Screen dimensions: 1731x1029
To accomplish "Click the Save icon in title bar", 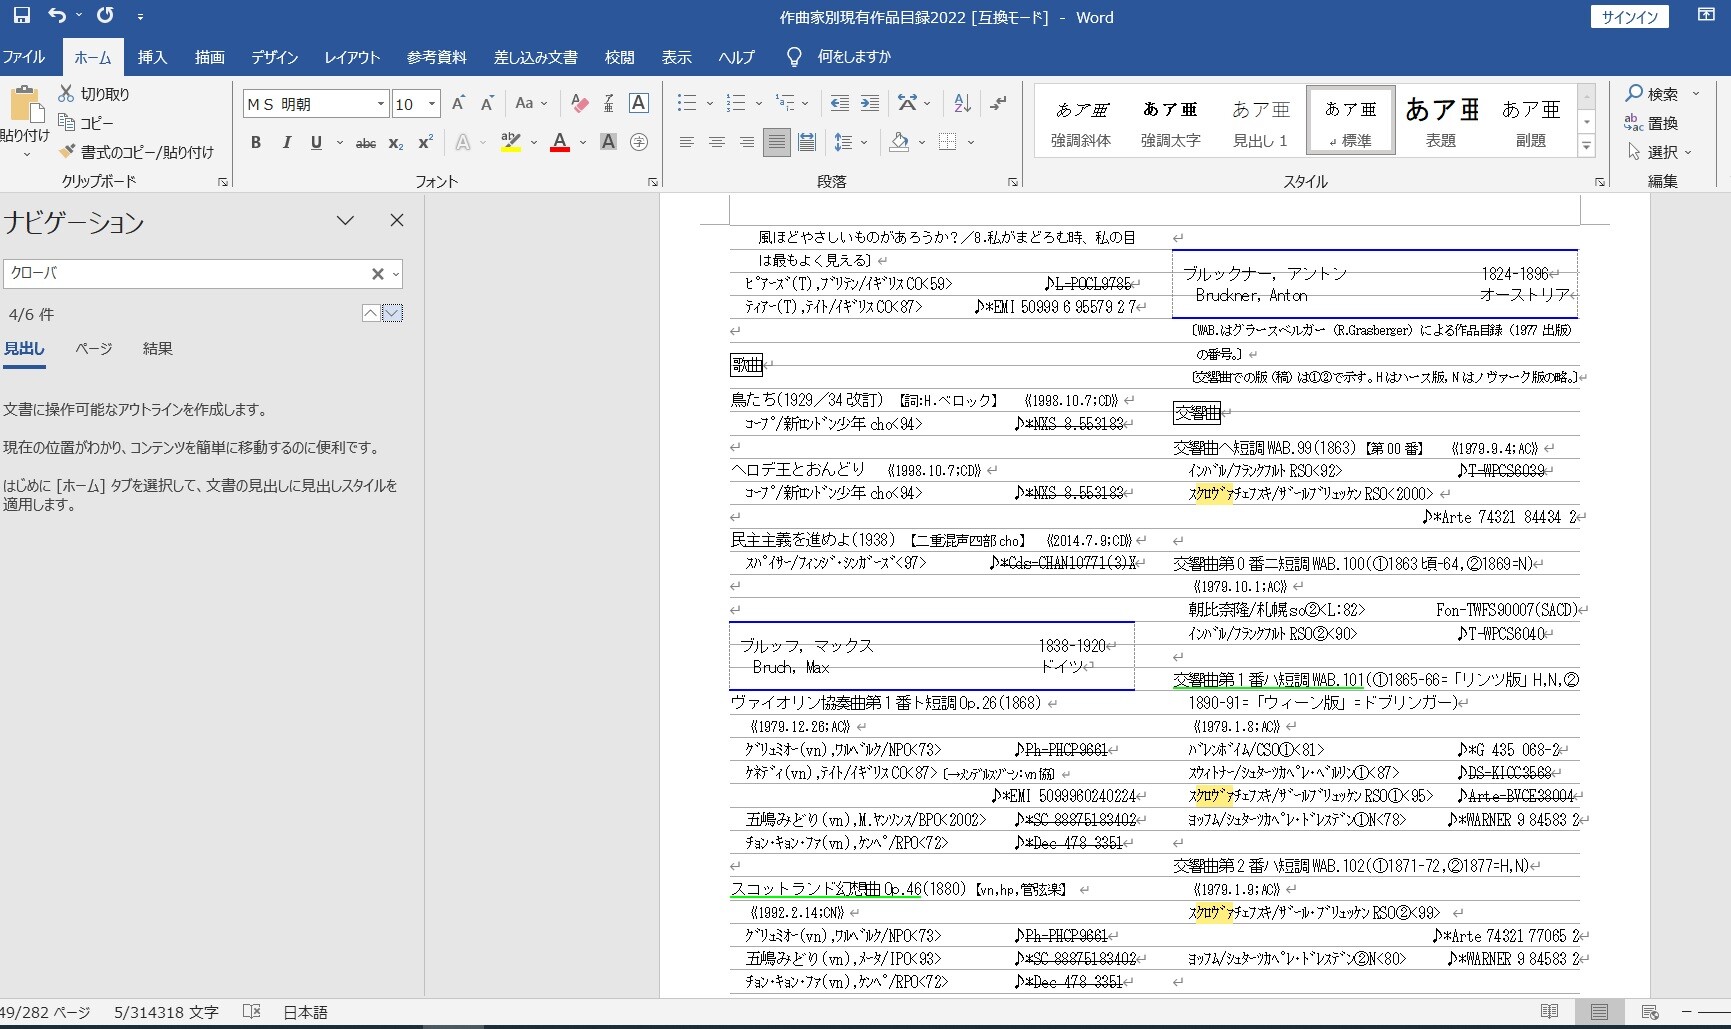I will [21, 16].
